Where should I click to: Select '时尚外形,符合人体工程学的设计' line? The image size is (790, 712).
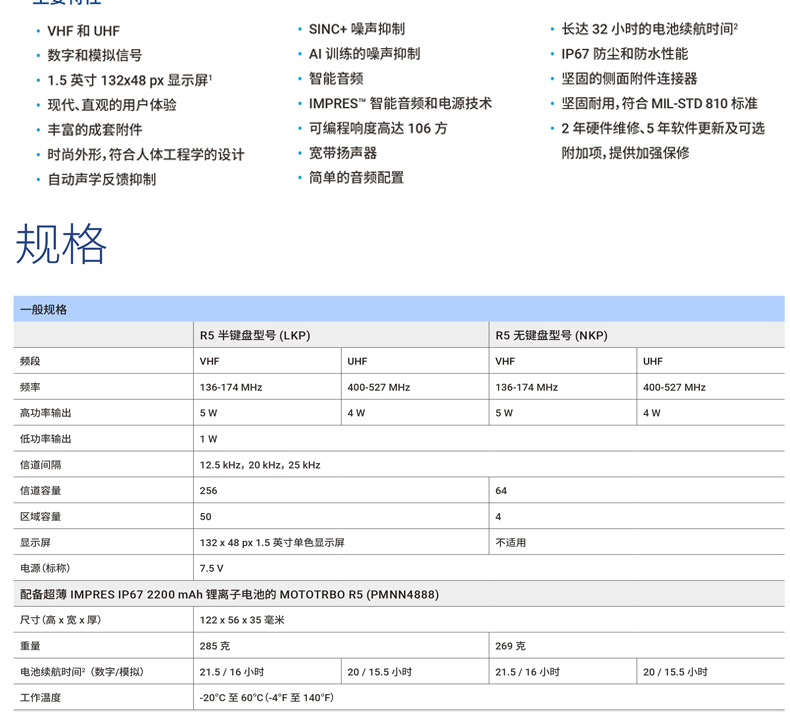146,155
